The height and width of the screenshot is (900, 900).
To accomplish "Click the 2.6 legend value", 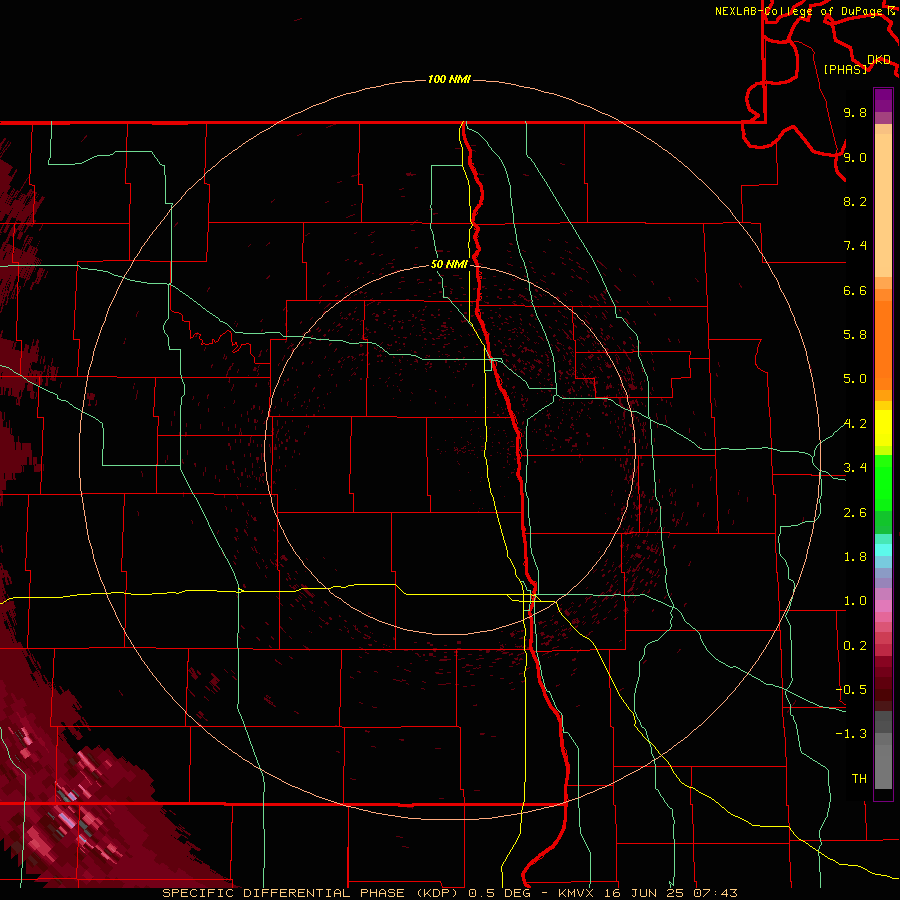I will tap(855, 513).
